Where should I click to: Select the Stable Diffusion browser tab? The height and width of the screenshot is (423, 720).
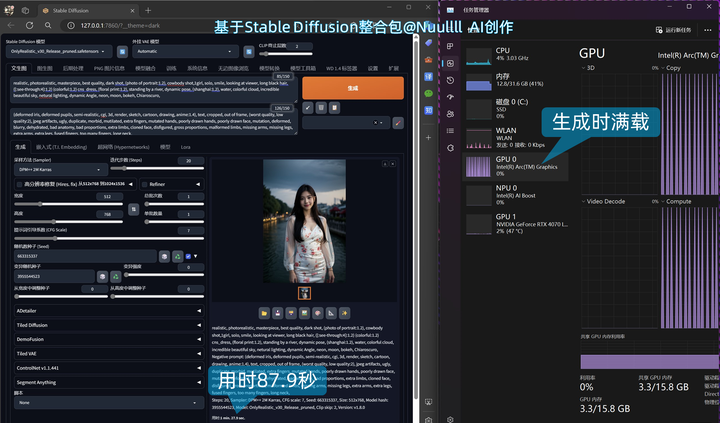click(87, 10)
